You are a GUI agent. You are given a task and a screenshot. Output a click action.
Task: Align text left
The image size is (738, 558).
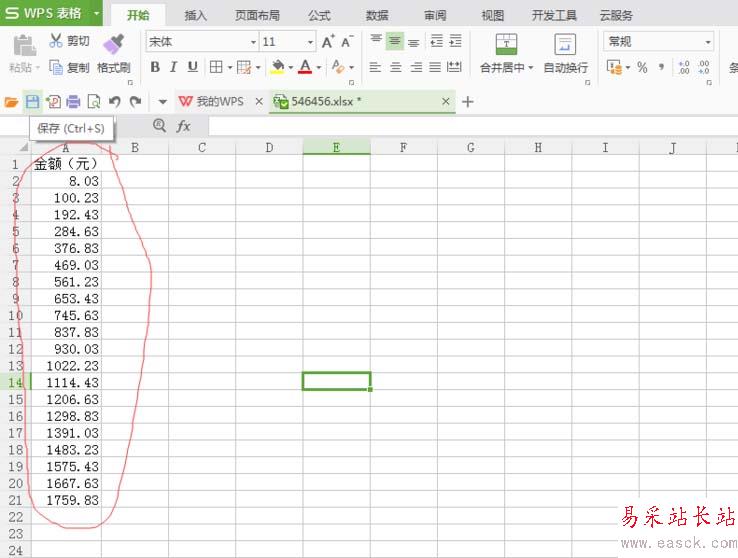[x=375, y=67]
